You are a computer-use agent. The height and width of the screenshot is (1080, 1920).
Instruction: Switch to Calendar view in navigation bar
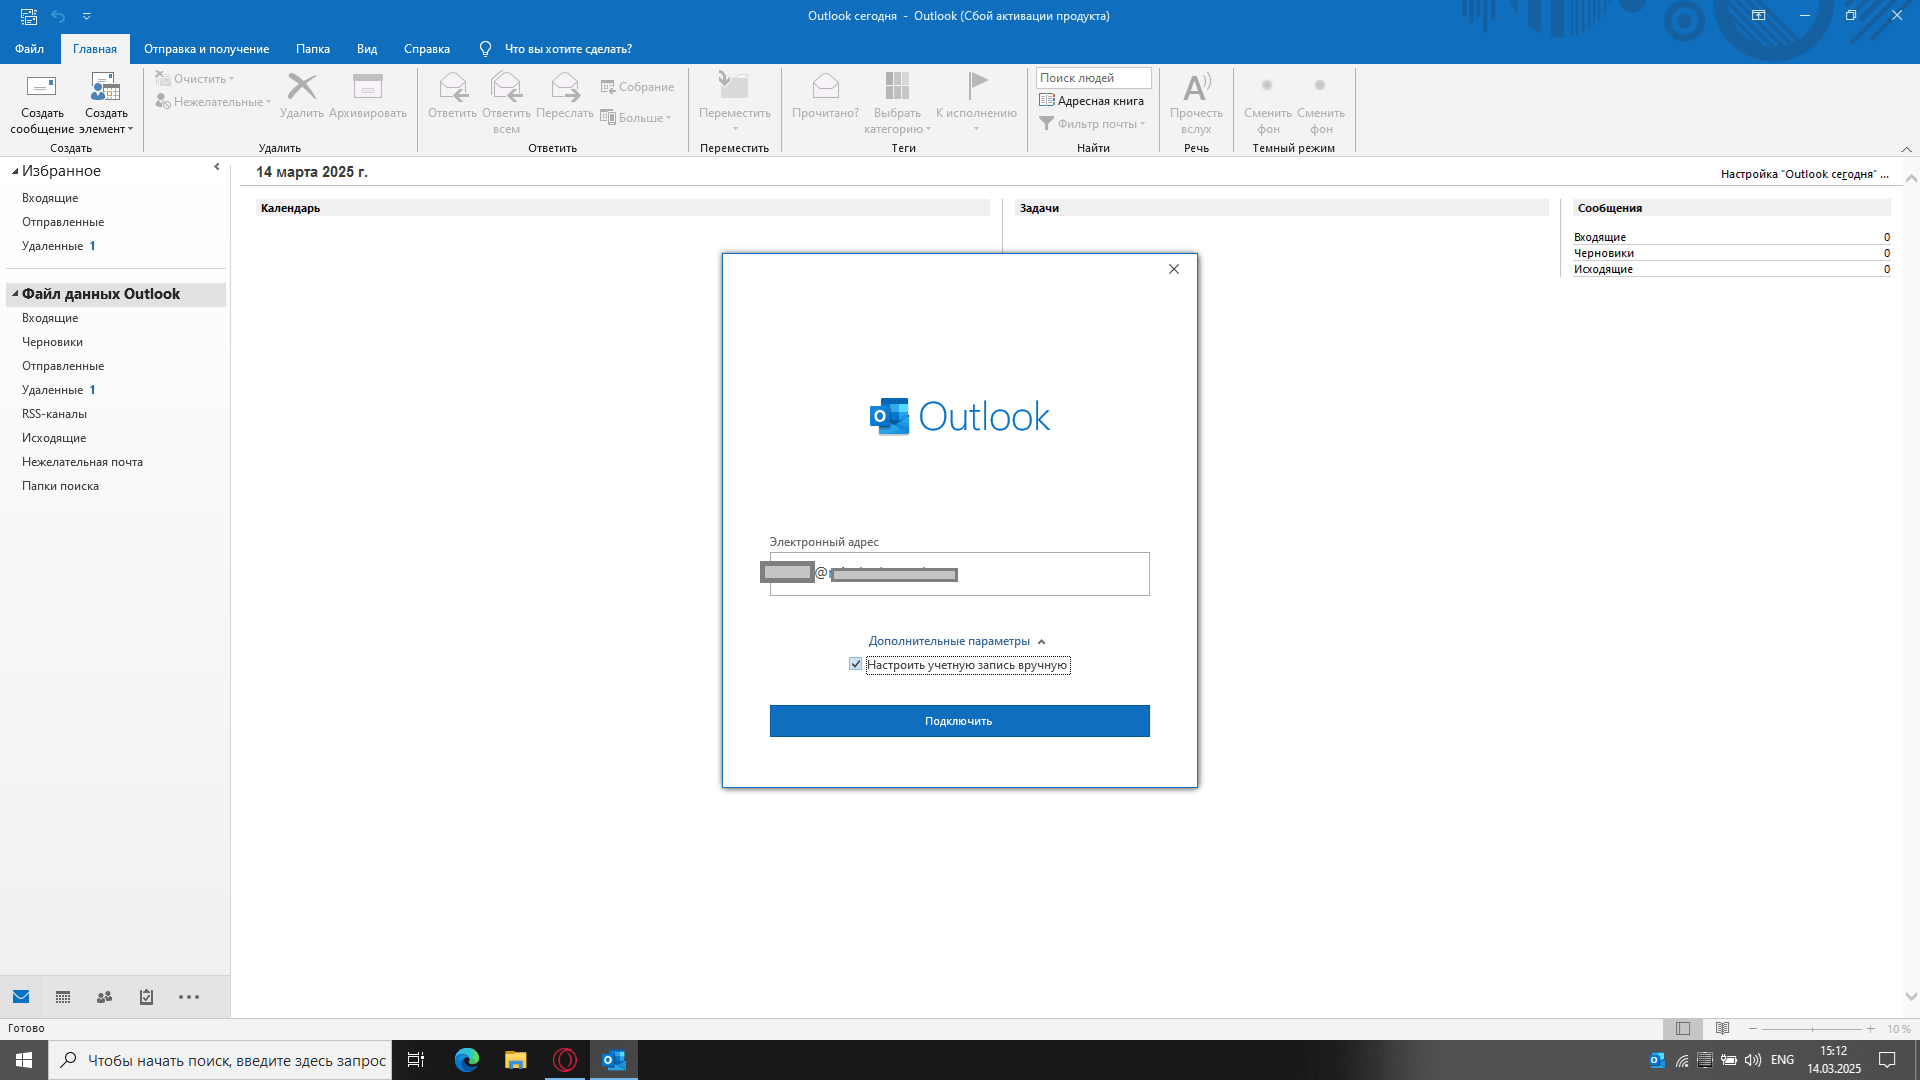(x=63, y=997)
